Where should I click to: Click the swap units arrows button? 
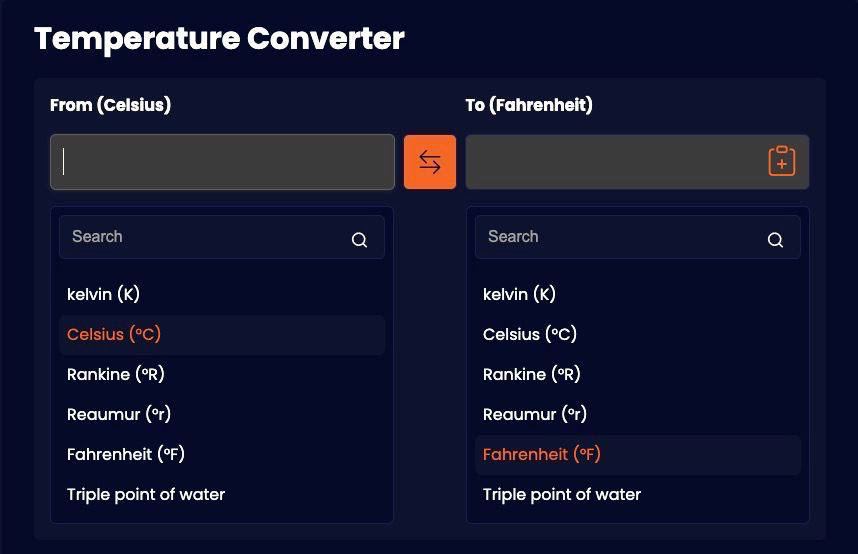pyautogui.click(x=430, y=162)
